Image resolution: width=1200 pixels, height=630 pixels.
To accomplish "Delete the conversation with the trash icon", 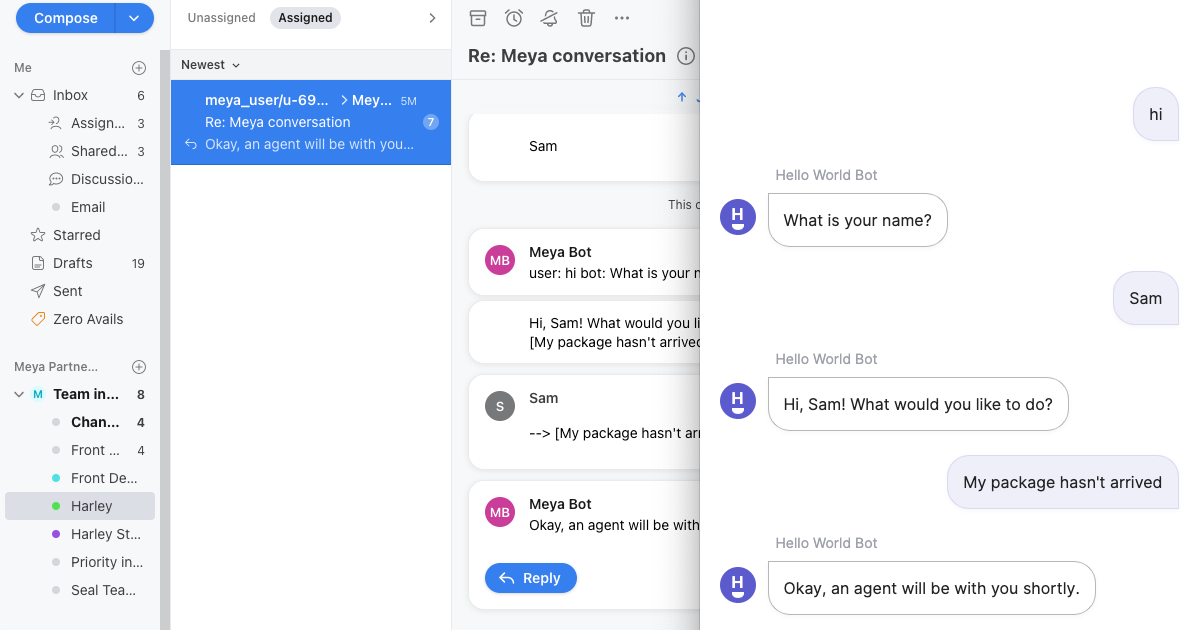I will [x=586, y=18].
